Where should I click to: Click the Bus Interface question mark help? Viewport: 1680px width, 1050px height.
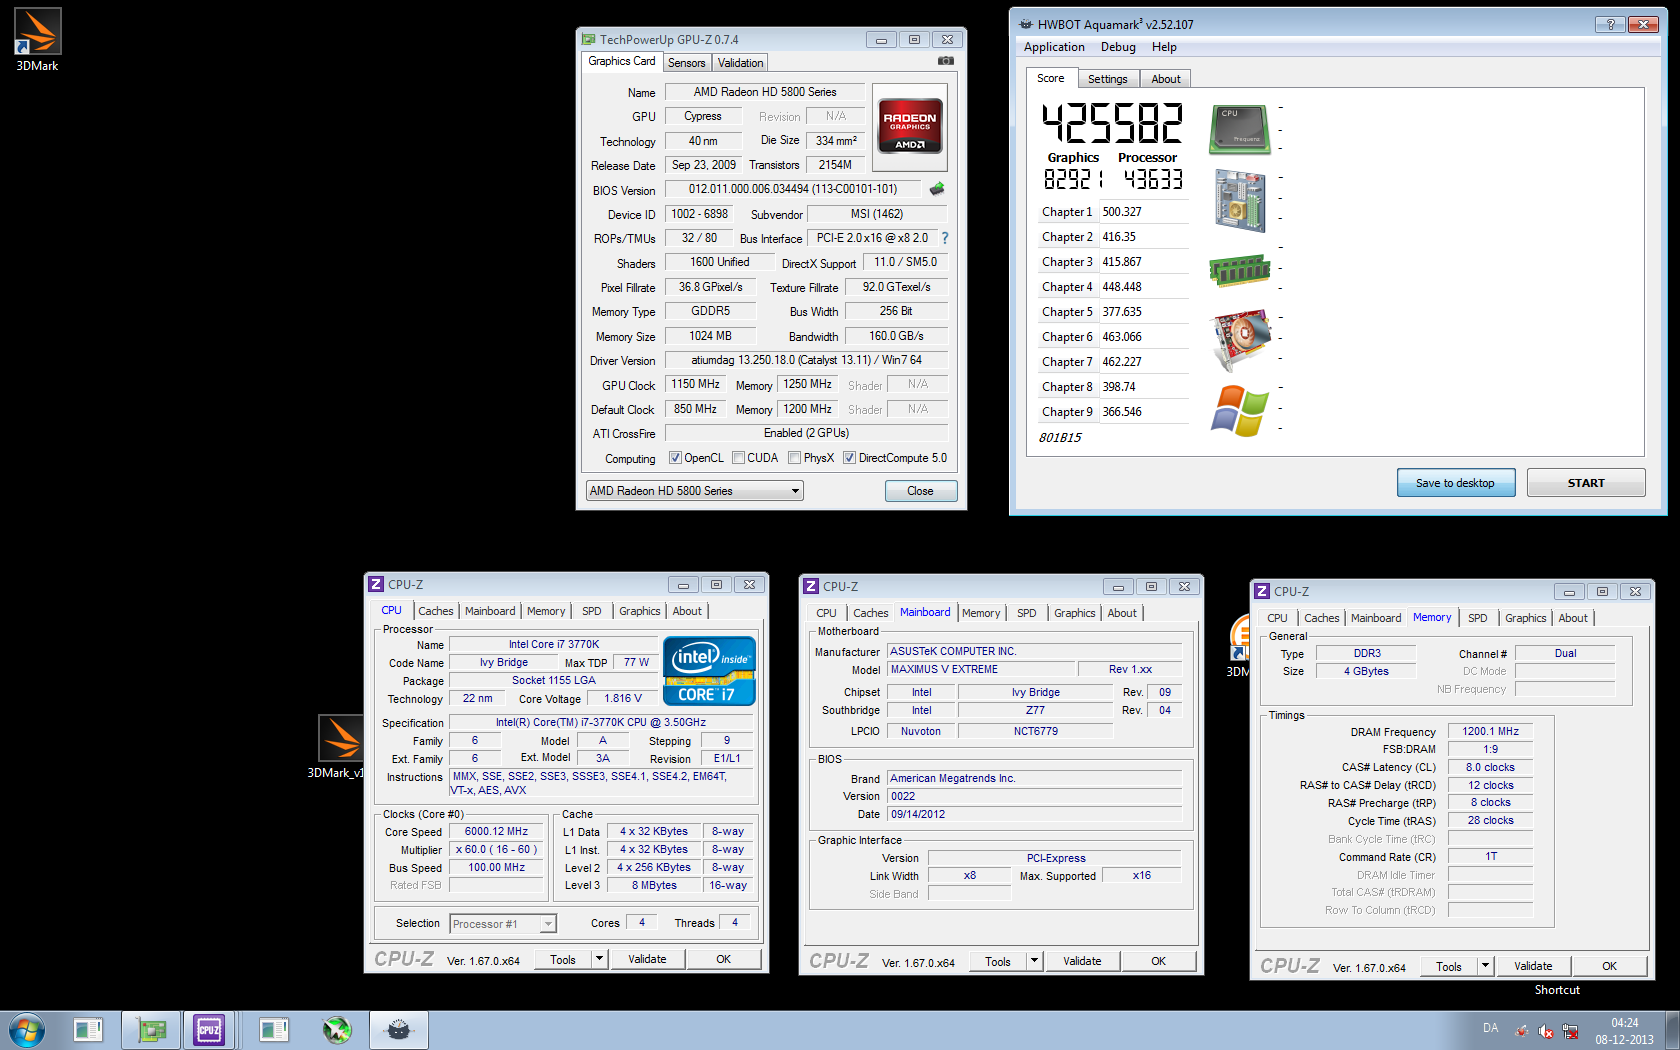(x=944, y=238)
